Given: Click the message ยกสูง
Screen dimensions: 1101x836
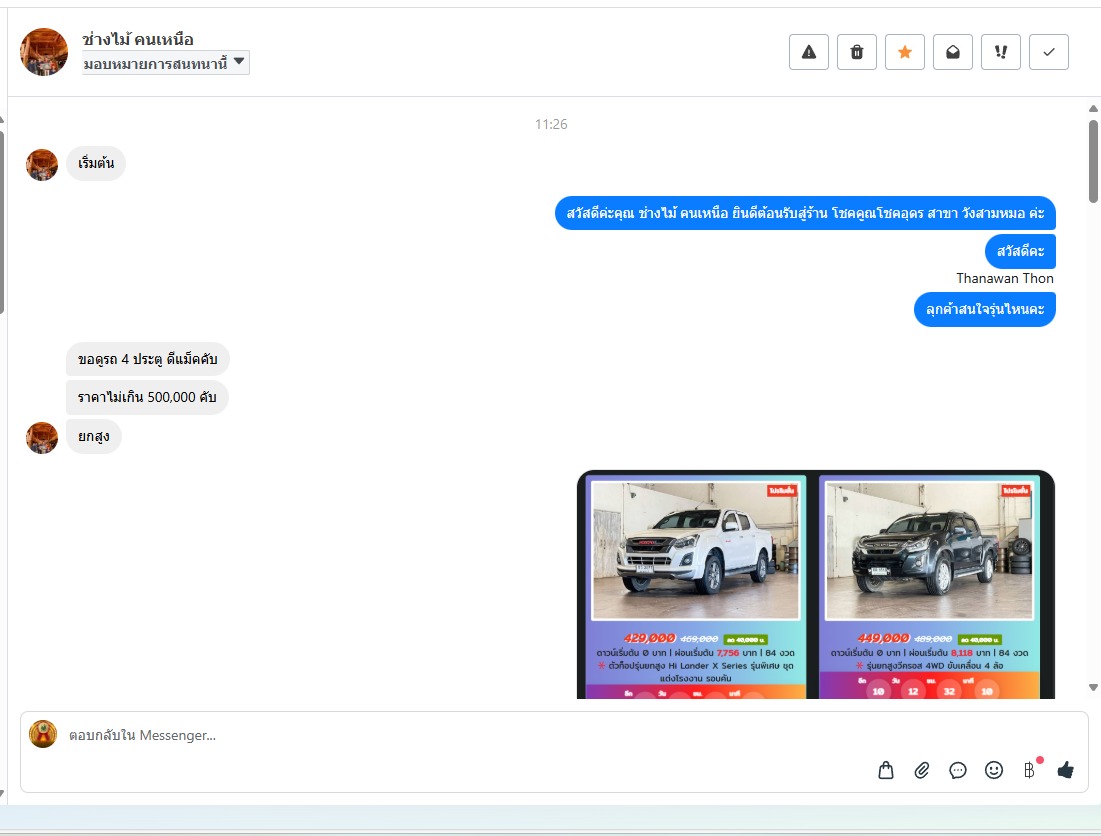Looking at the screenshot, I should pyautogui.click(x=94, y=437).
